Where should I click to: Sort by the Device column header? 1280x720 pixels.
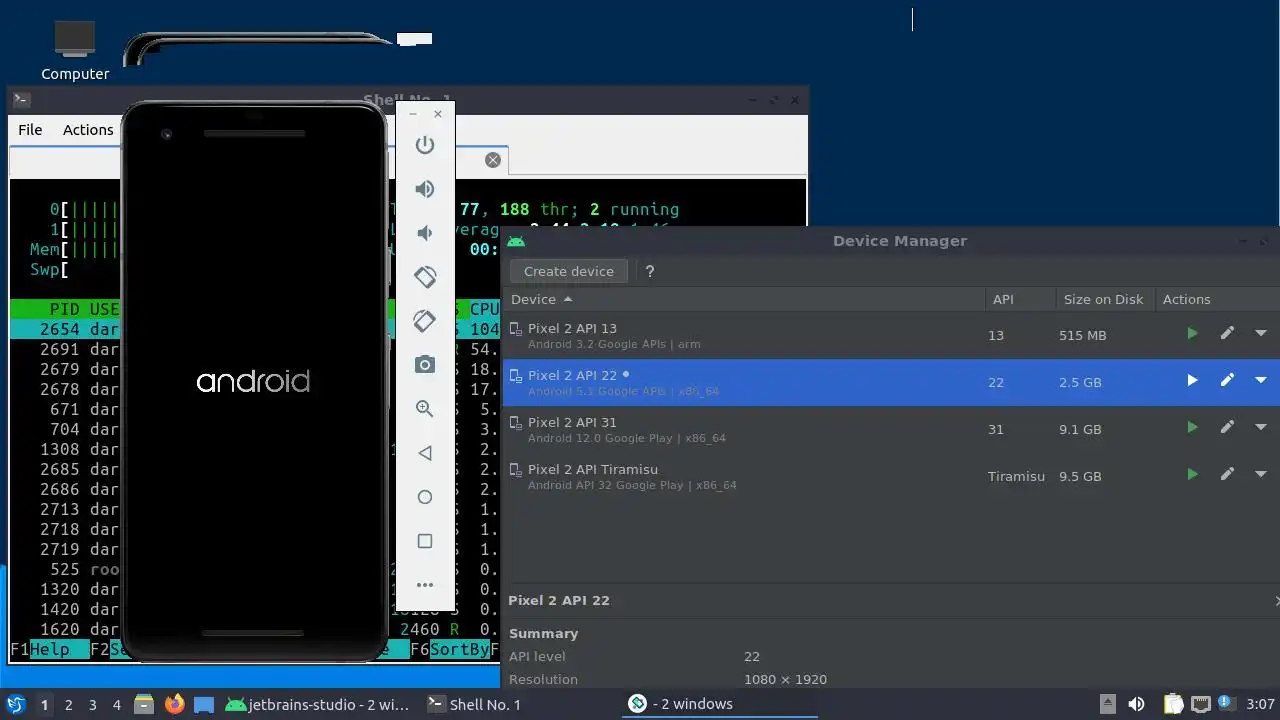pos(743,299)
